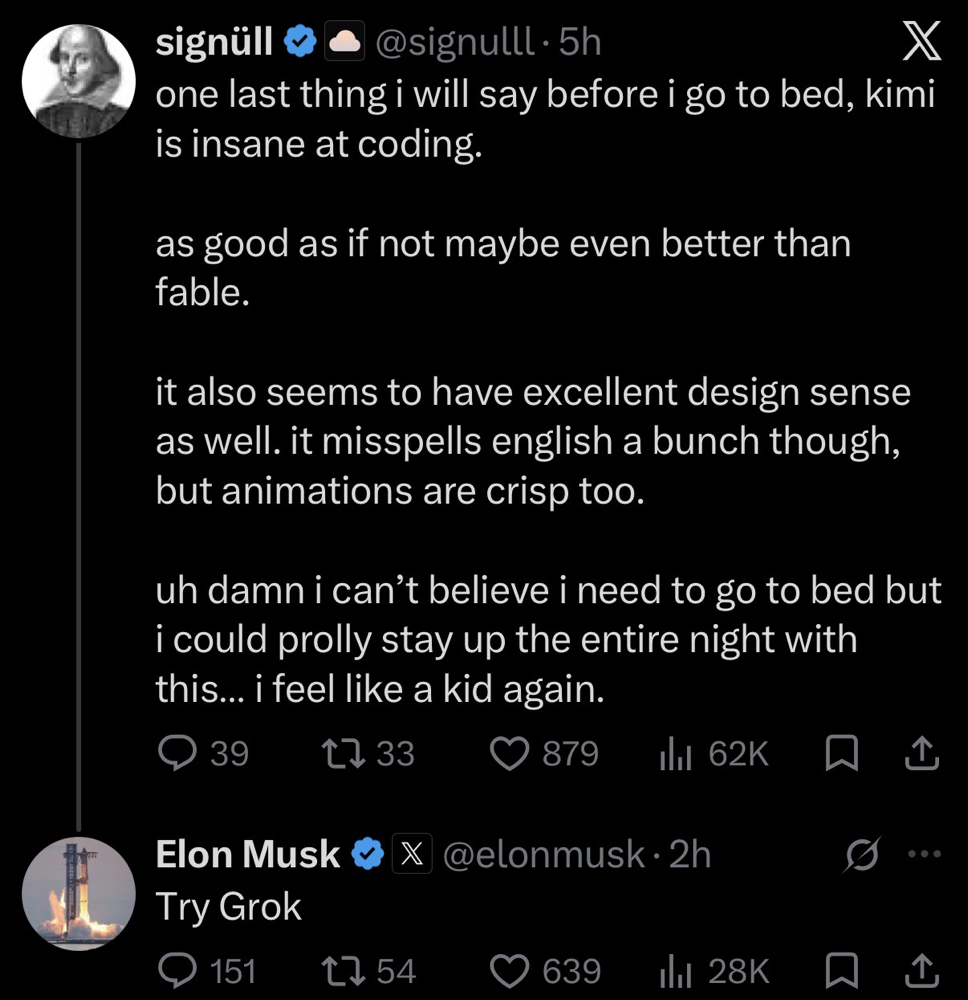
Task: Like Elon Musk's reply showing 639 likes
Action: pyautogui.click(x=509, y=971)
